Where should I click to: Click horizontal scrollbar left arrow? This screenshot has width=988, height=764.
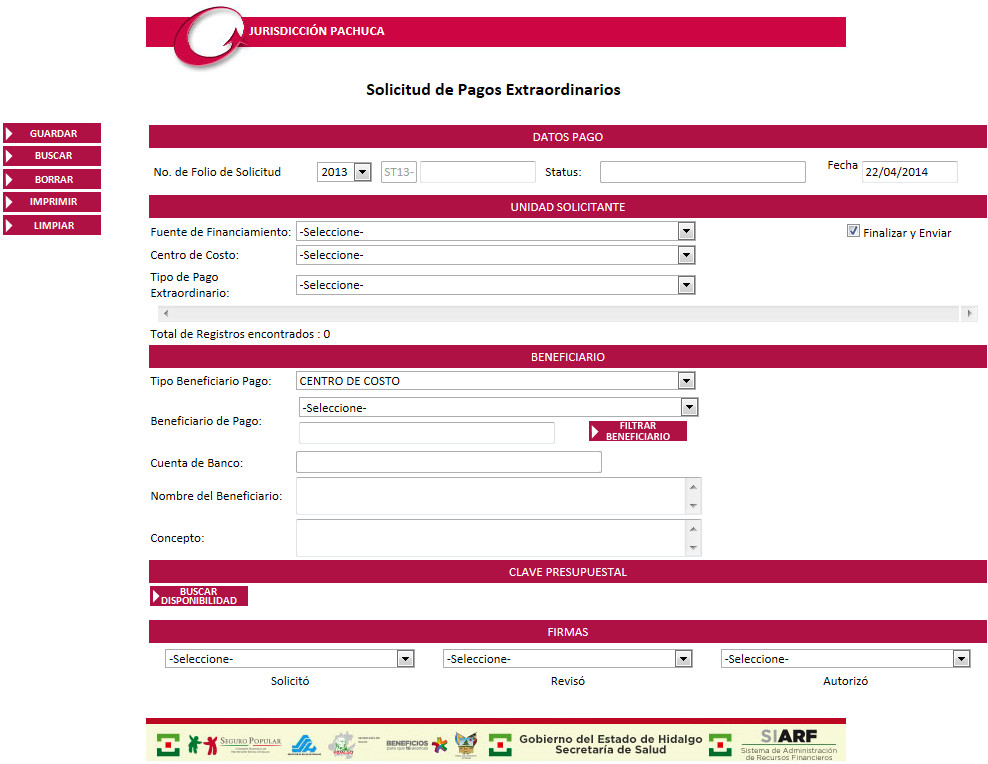[x=166, y=313]
